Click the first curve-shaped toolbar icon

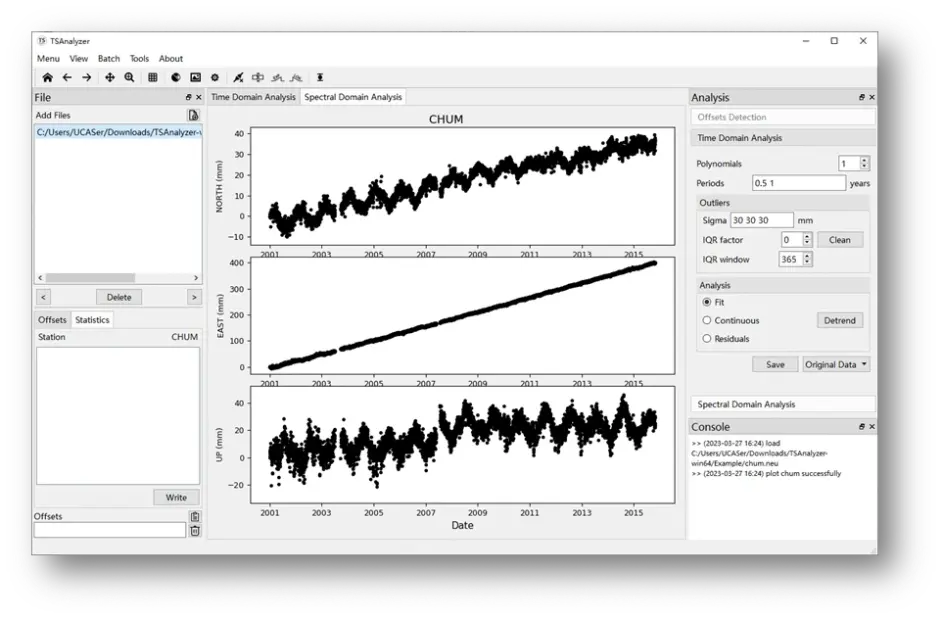[277, 78]
